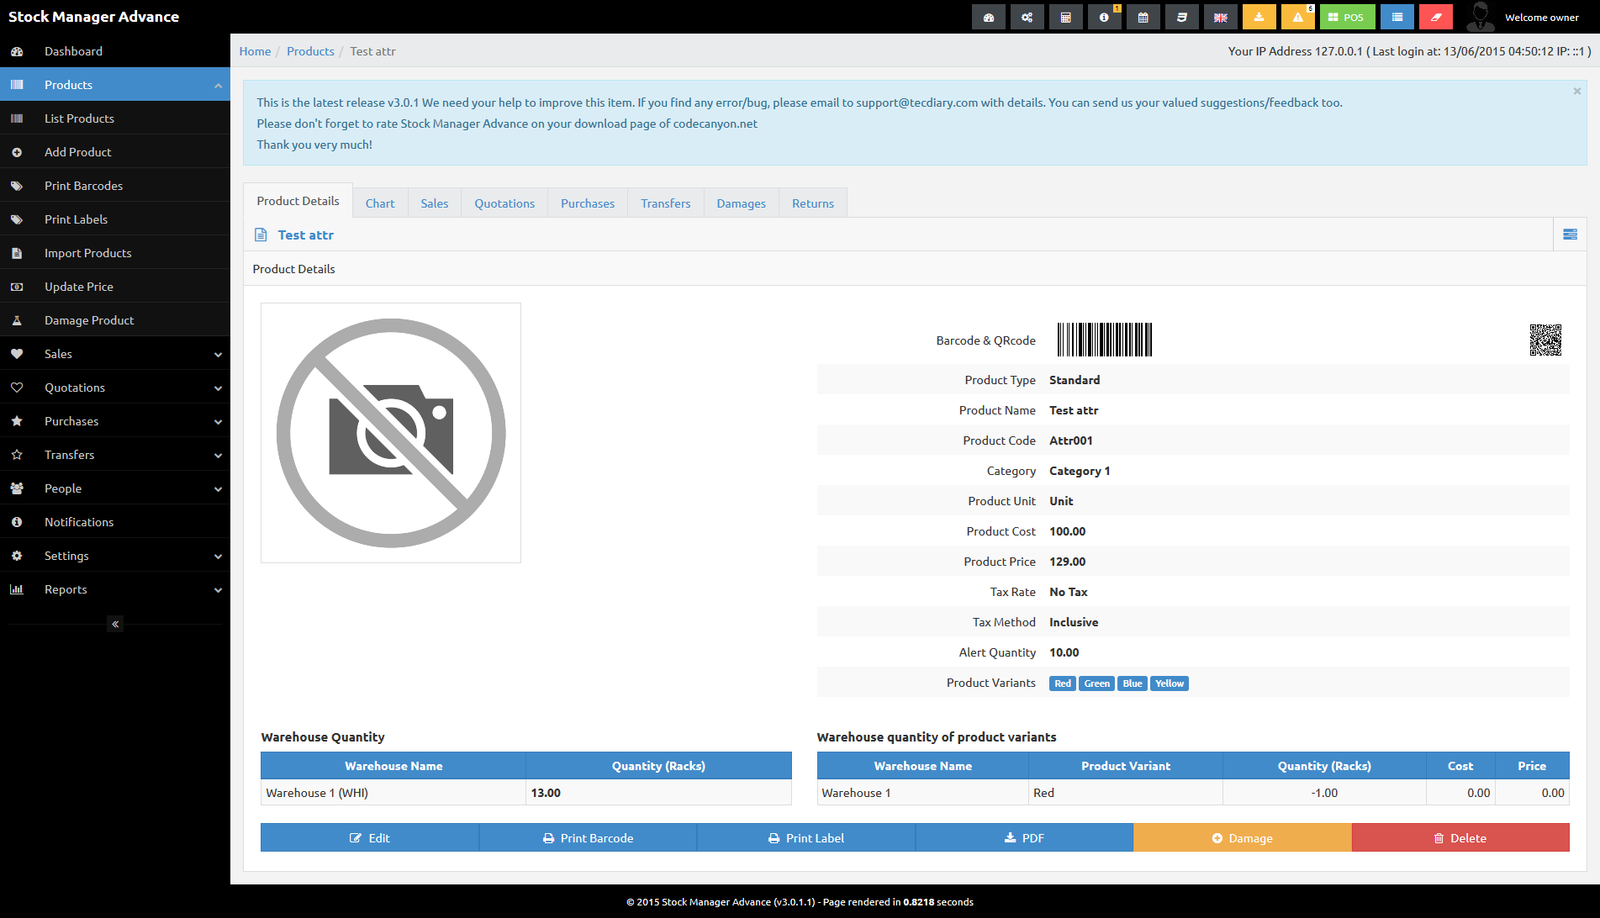Open the info notifications icon in top bar

coord(1104,17)
